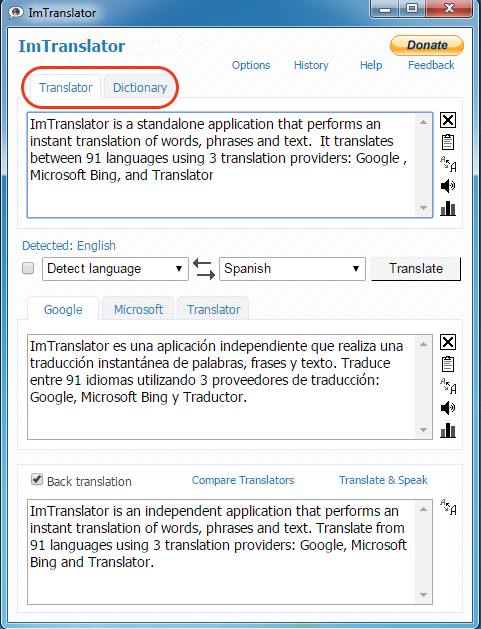Click the font size icon beside the back translation

448,507
